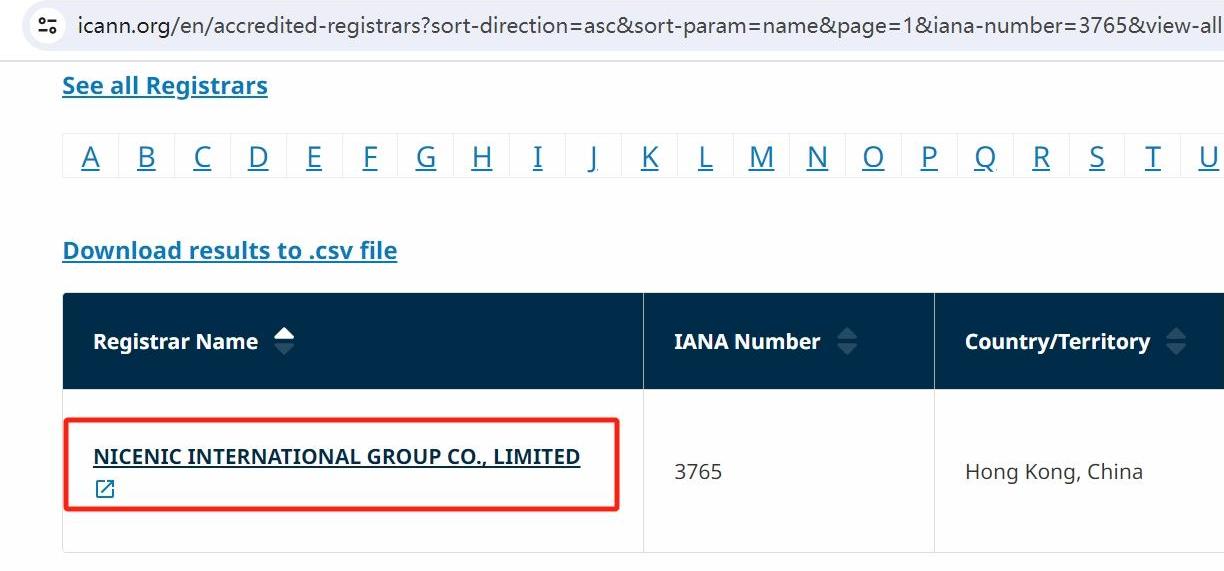Sort by IANA Number arrow icon

pyautogui.click(x=847, y=342)
